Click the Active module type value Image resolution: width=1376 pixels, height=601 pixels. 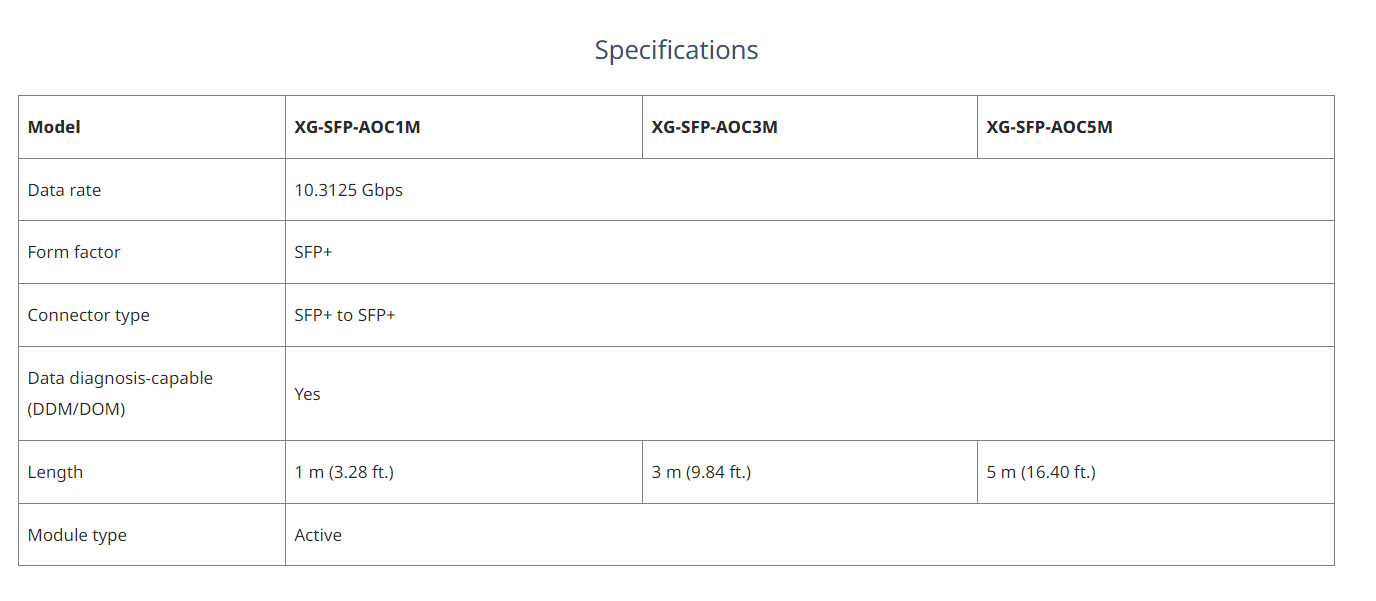point(318,535)
